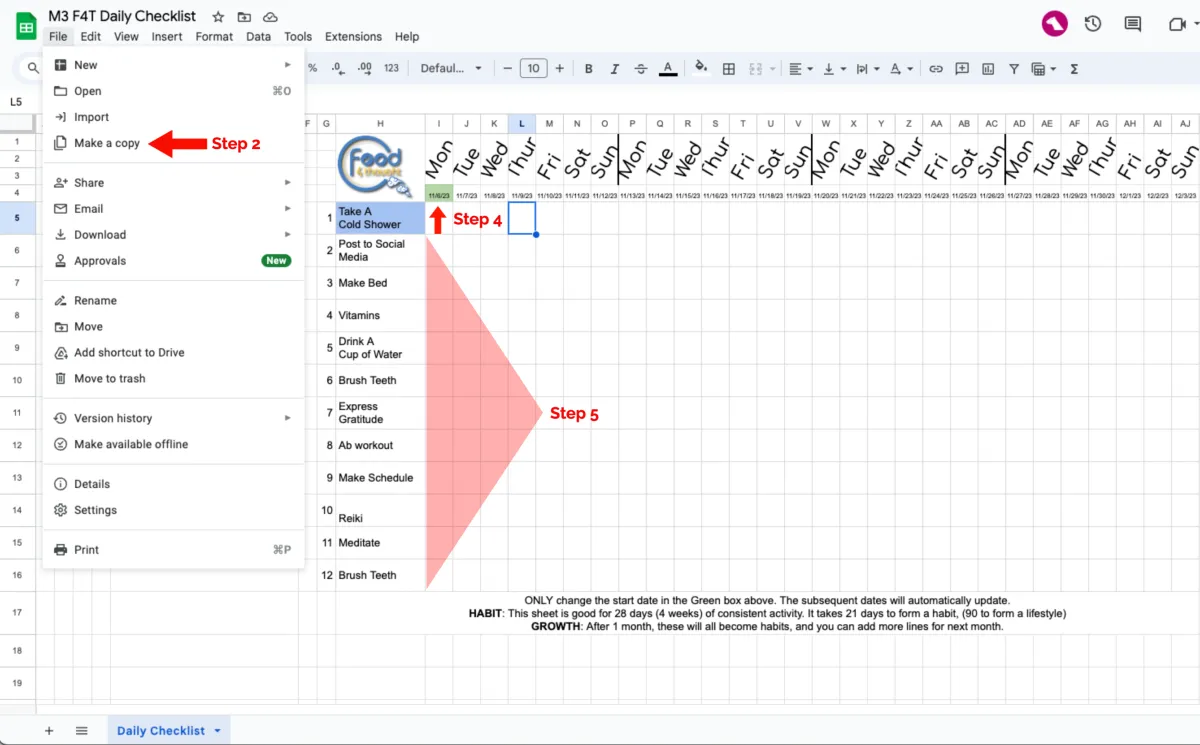This screenshot has height=745, width=1200.
Task: Click the create filter icon
Action: 1014,68
